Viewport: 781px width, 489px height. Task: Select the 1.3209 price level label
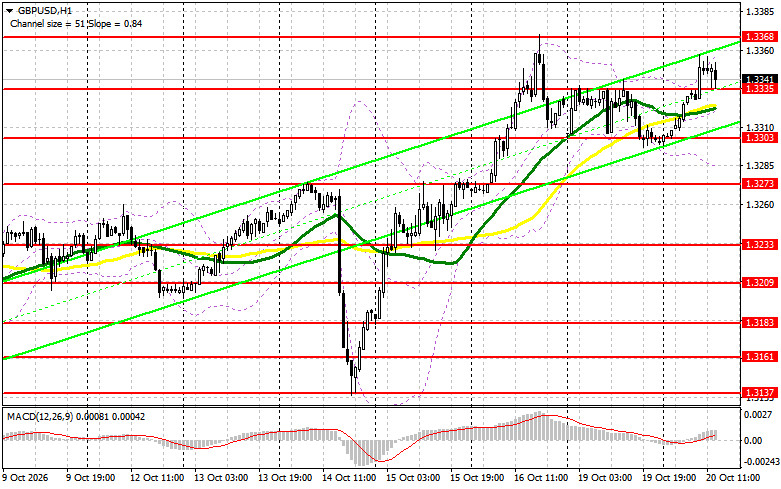759,283
